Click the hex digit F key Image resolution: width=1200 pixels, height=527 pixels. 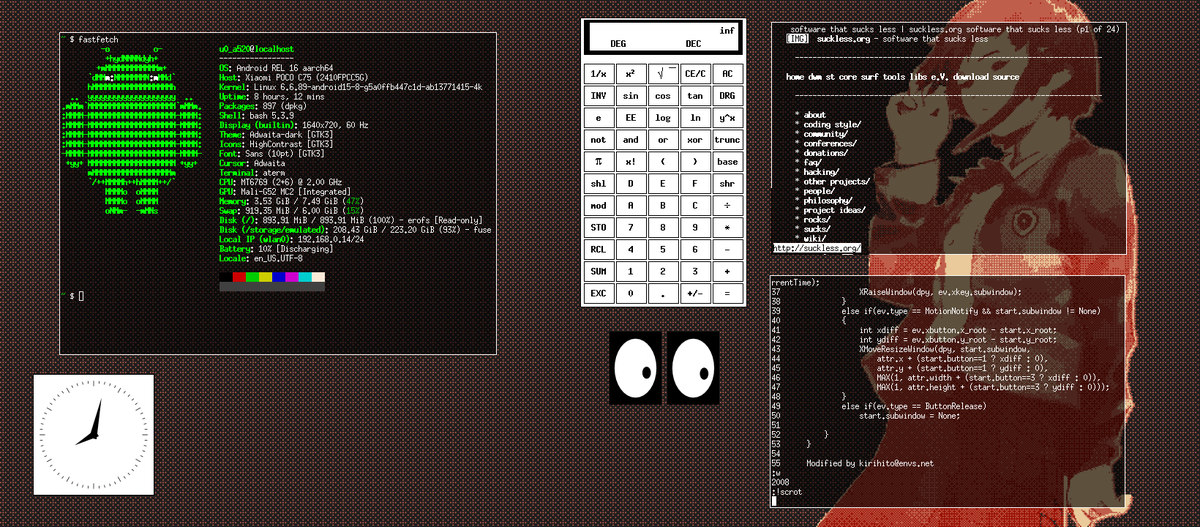[695, 184]
